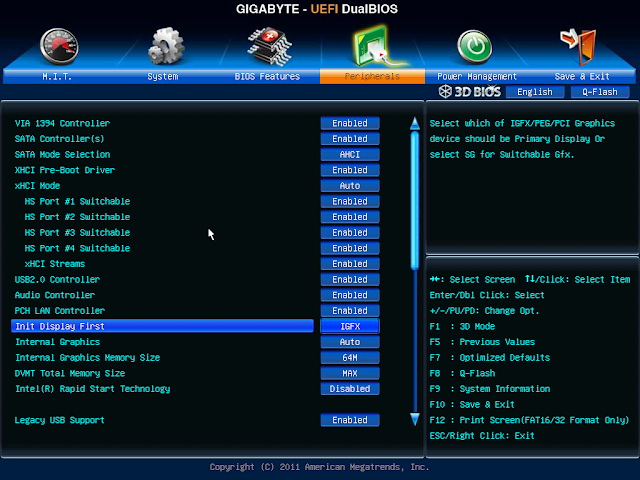Select the xHCI Mode label
This screenshot has height=480, width=640.
click(x=37, y=186)
